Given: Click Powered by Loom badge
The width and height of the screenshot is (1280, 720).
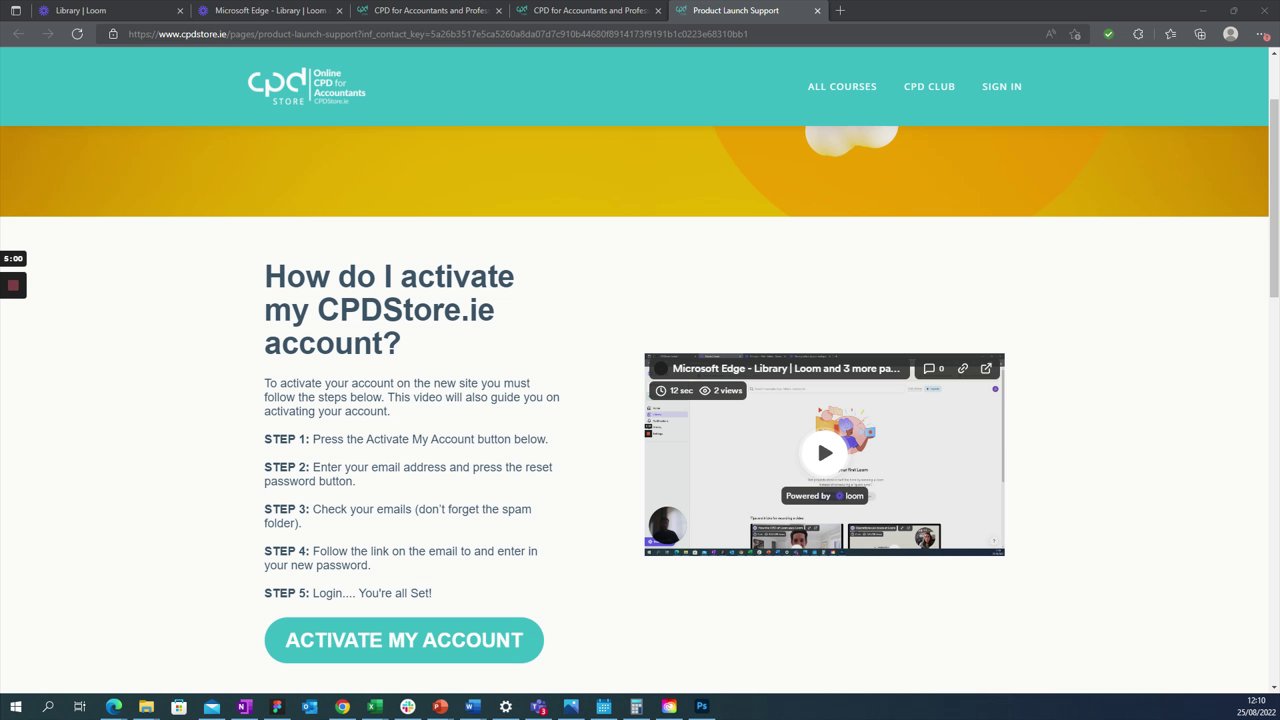Looking at the screenshot, I should (x=824, y=496).
